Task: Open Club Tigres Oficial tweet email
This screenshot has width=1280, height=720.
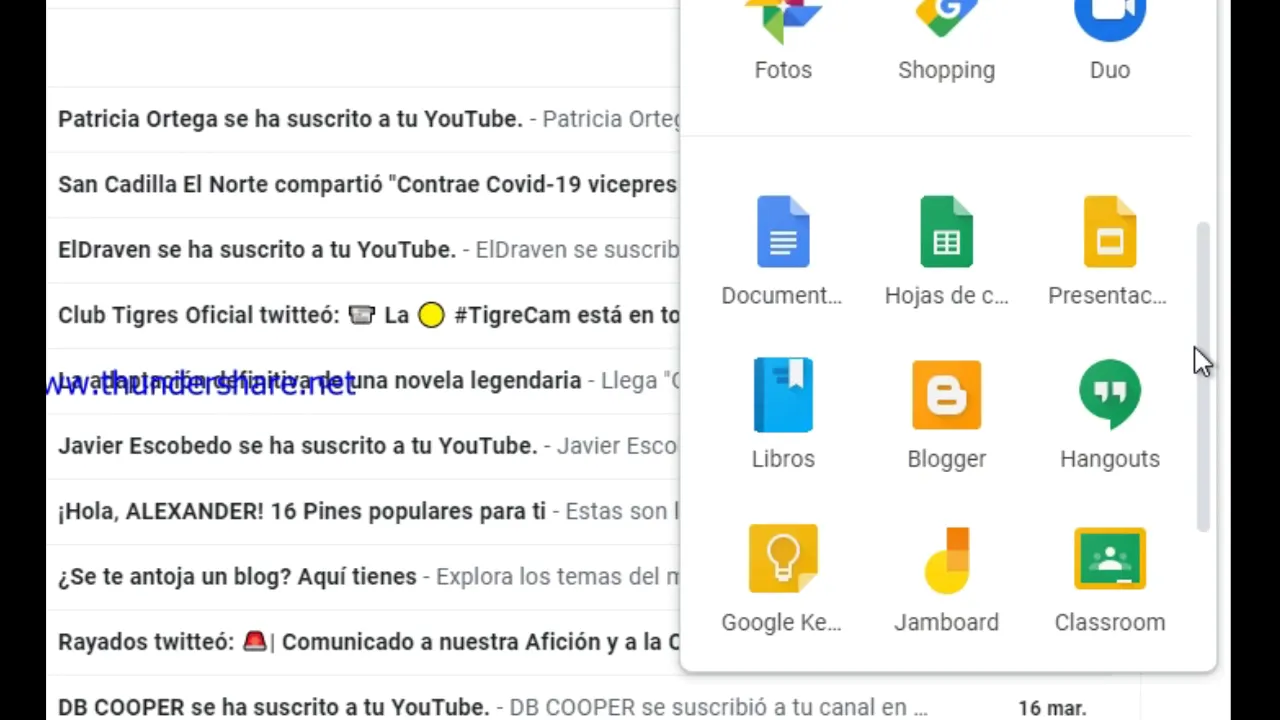Action: tap(363, 315)
